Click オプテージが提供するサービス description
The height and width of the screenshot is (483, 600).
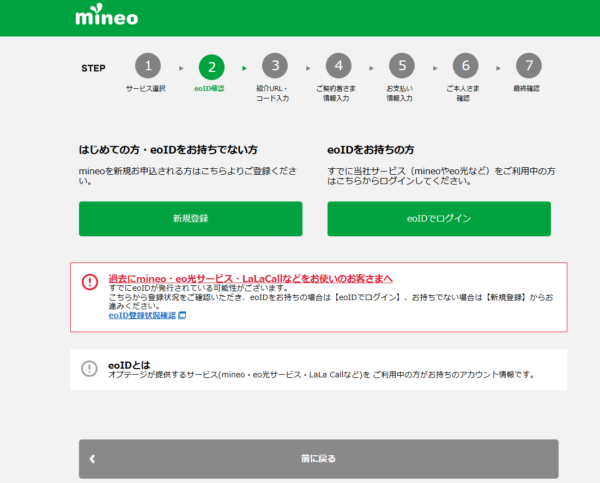[321, 375]
